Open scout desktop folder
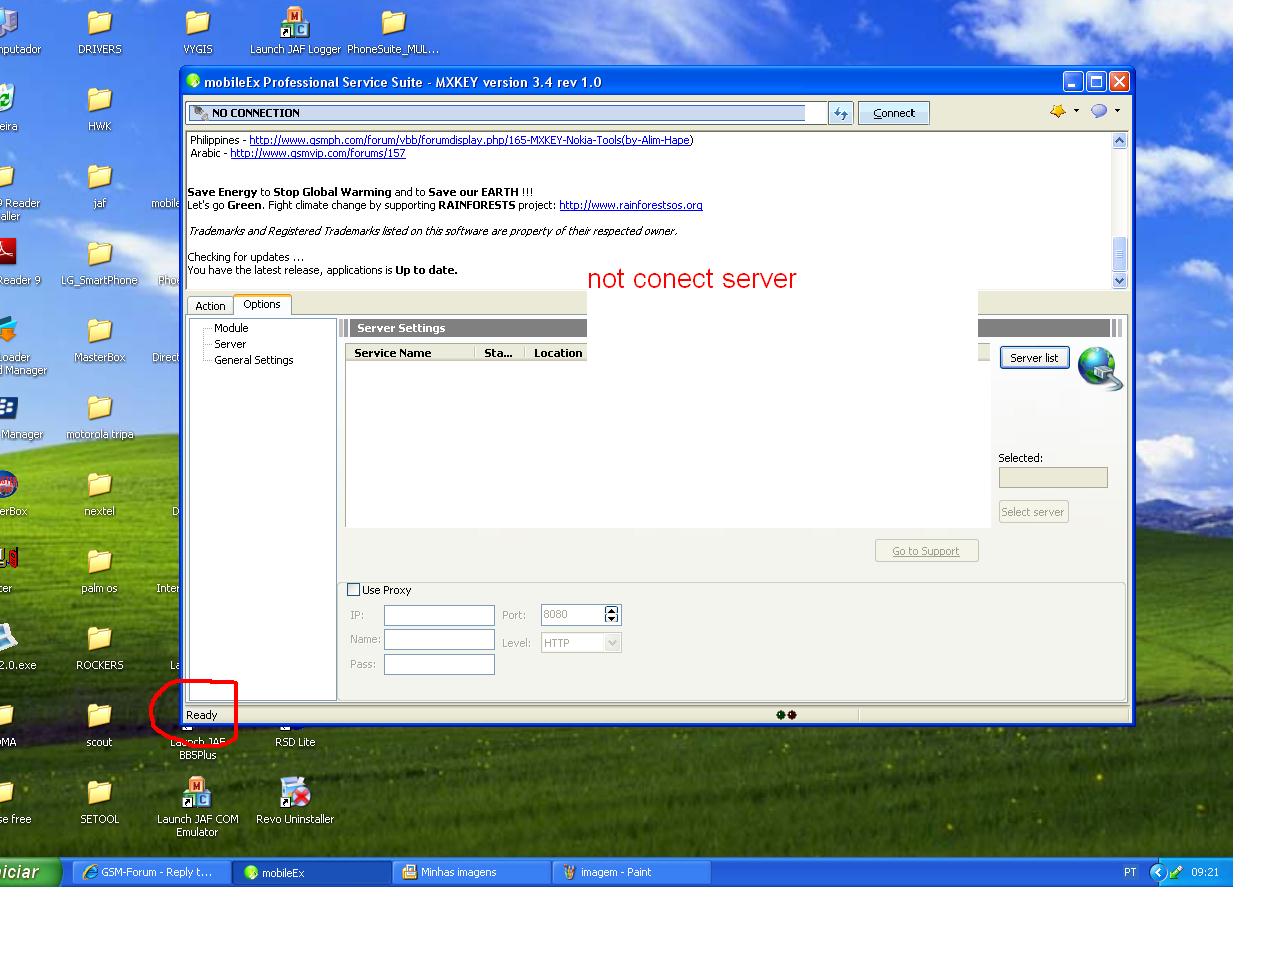 [x=99, y=724]
